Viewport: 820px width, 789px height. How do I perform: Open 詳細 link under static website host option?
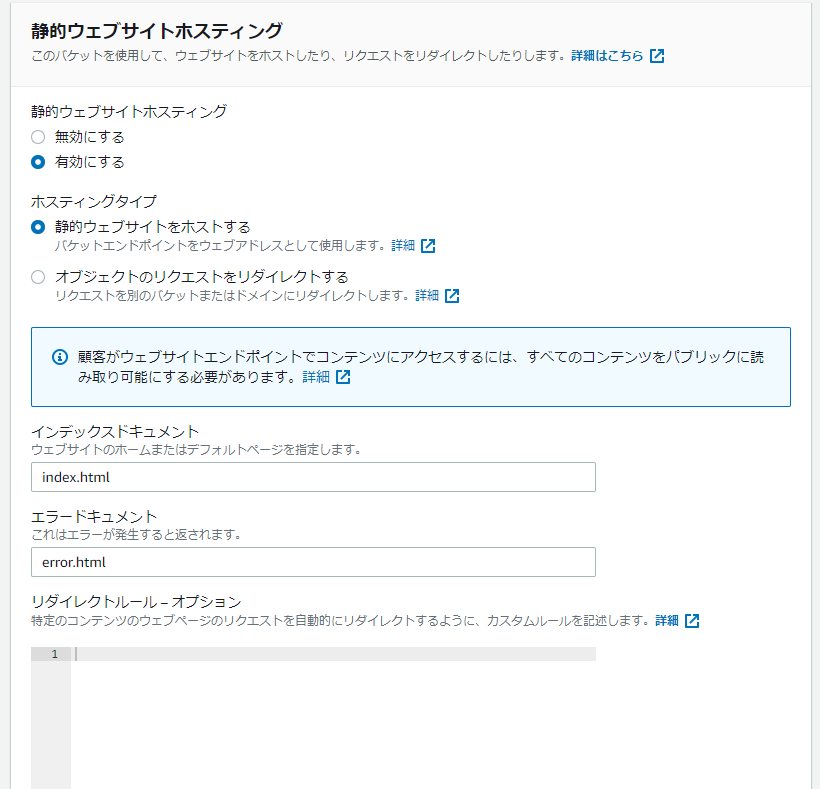click(403, 245)
